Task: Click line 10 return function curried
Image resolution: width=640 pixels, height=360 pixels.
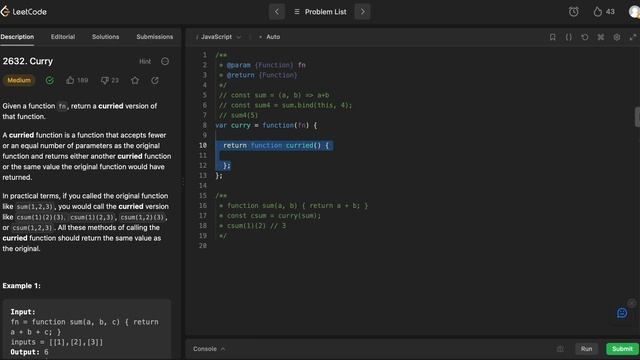Action: [276, 145]
